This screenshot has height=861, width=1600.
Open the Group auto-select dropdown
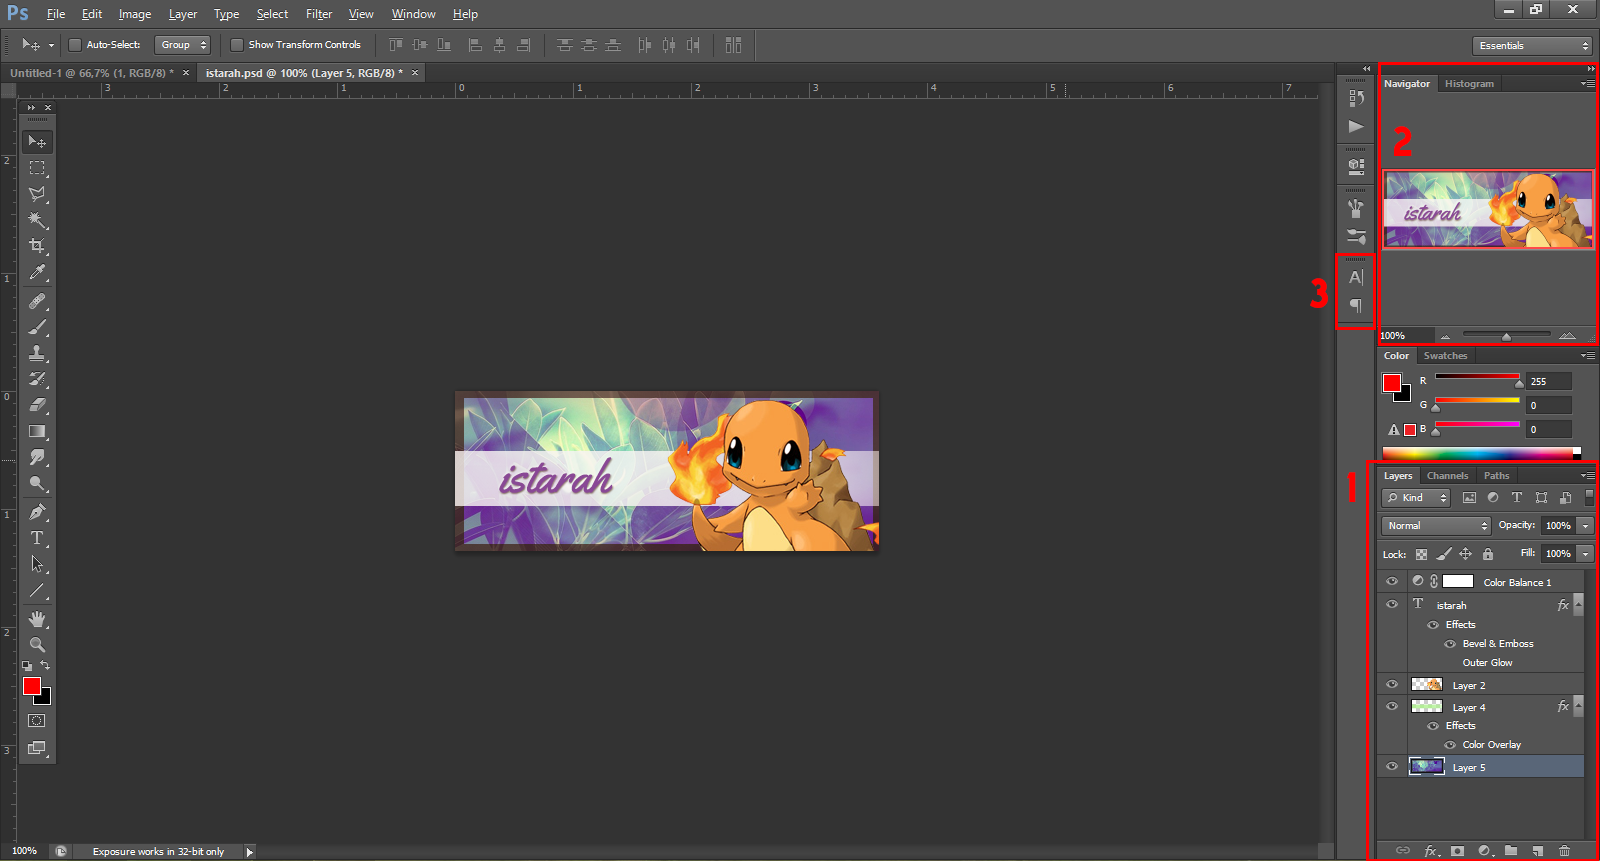click(x=182, y=45)
